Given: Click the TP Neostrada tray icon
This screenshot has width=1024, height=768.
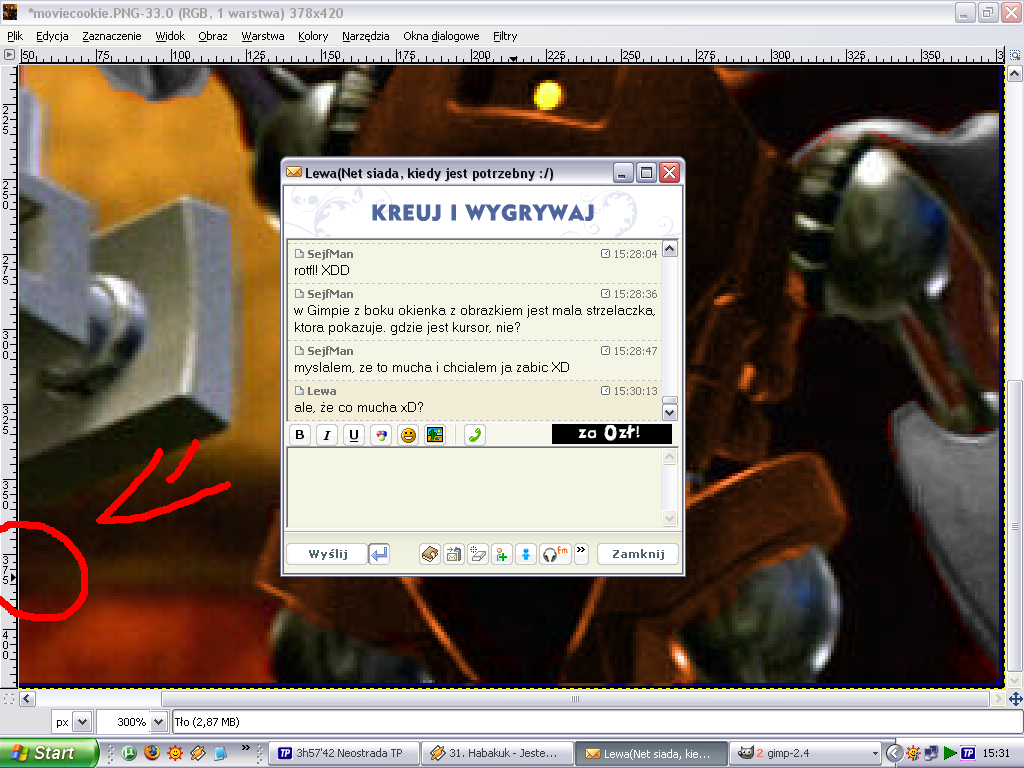Looking at the screenshot, I should pos(968,753).
